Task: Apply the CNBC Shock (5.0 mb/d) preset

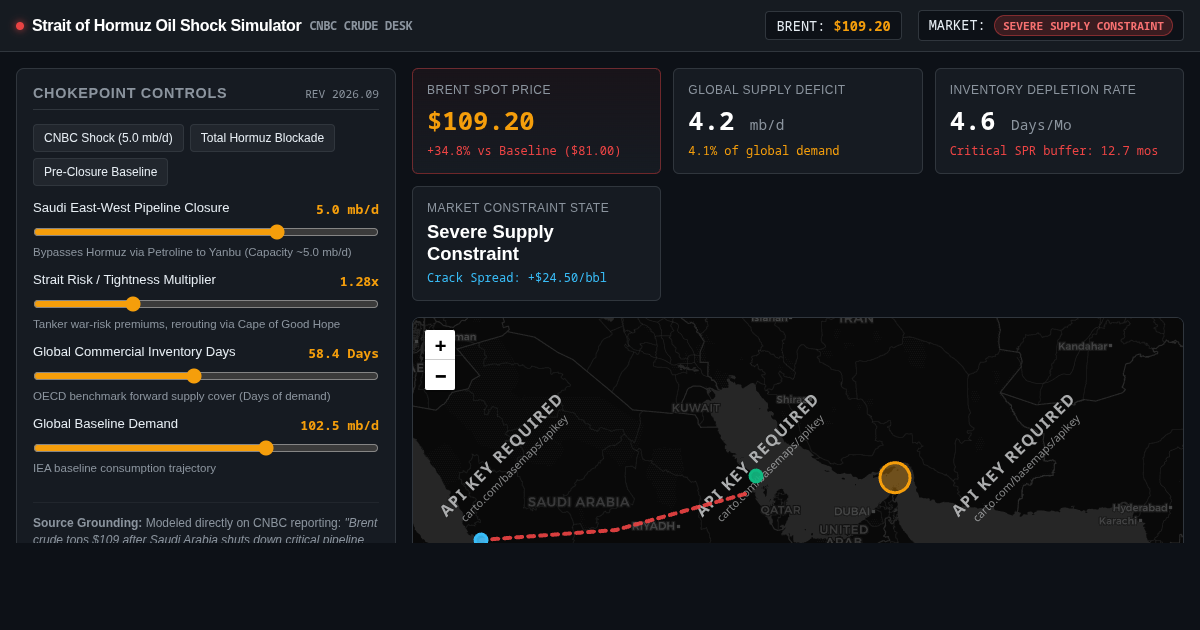Action: pos(108,138)
